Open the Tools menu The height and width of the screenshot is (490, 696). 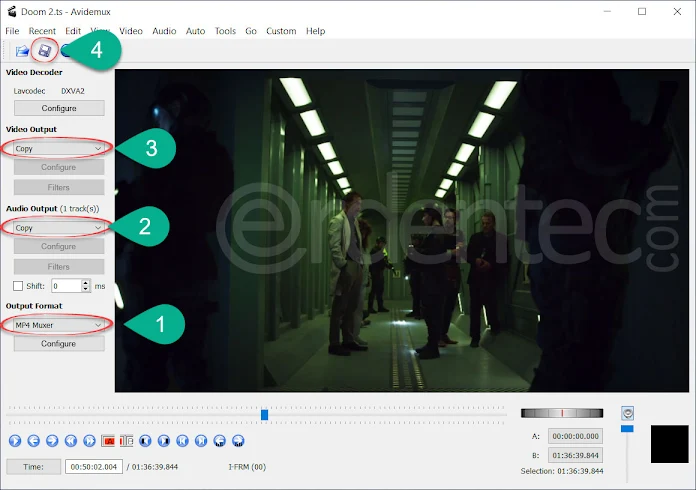225,31
